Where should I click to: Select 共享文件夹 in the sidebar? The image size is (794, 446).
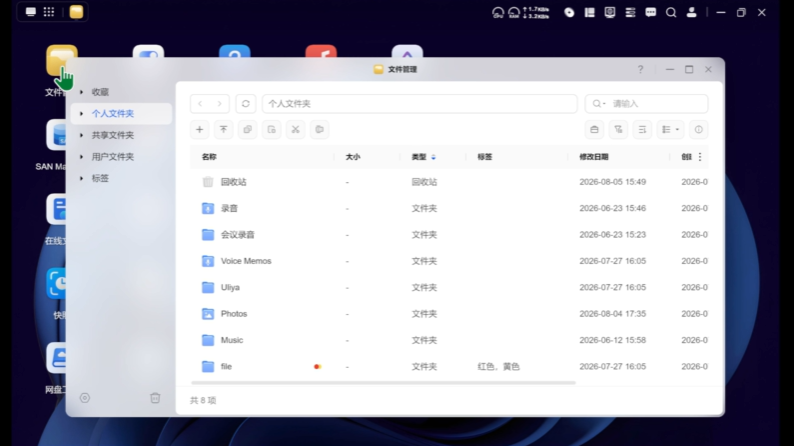(112, 135)
